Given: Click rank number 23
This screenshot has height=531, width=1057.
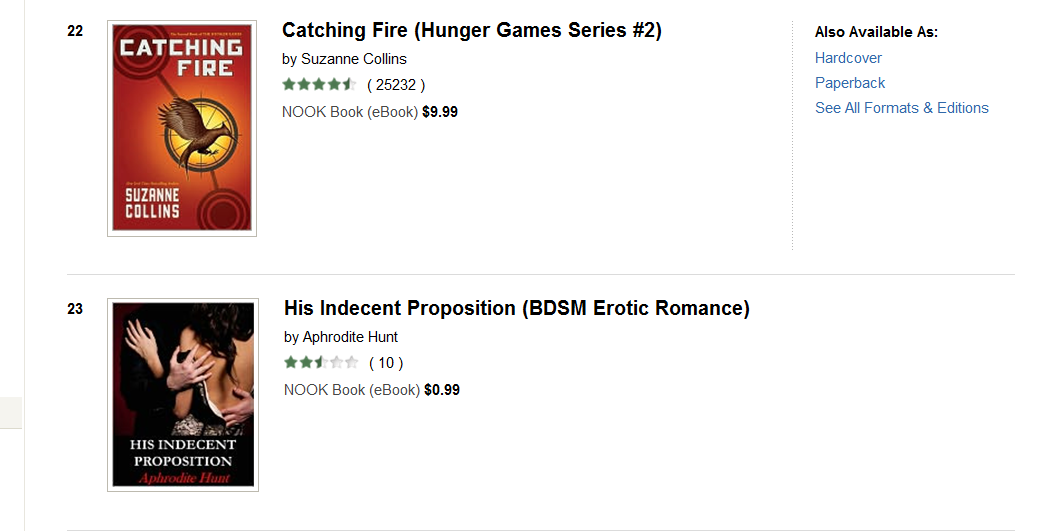Looking at the screenshot, I should [75, 309].
